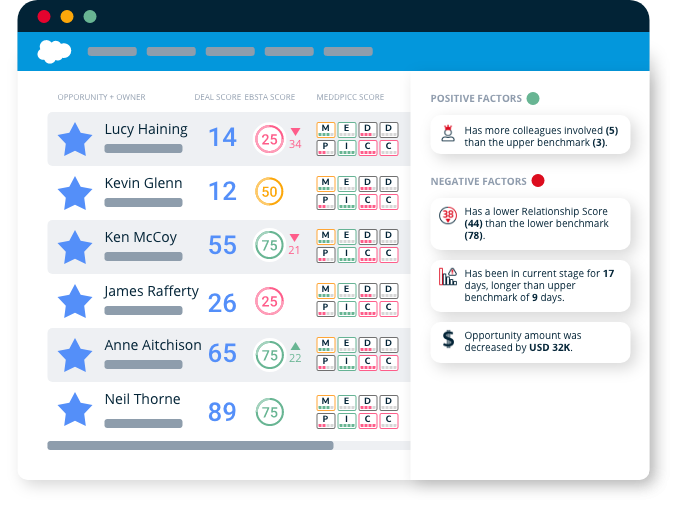Click Lucy Haining's Ebsta score circle 25
Screen dimensions: 677x508
tap(269, 139)
